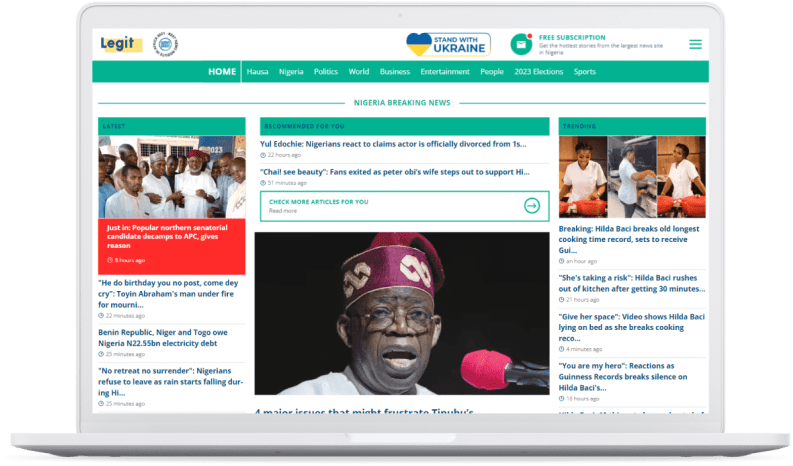Click the Stand With Ukraine heart banner
Image resolution: width=793 pixels, height=466 pixels.
(448, 45)
